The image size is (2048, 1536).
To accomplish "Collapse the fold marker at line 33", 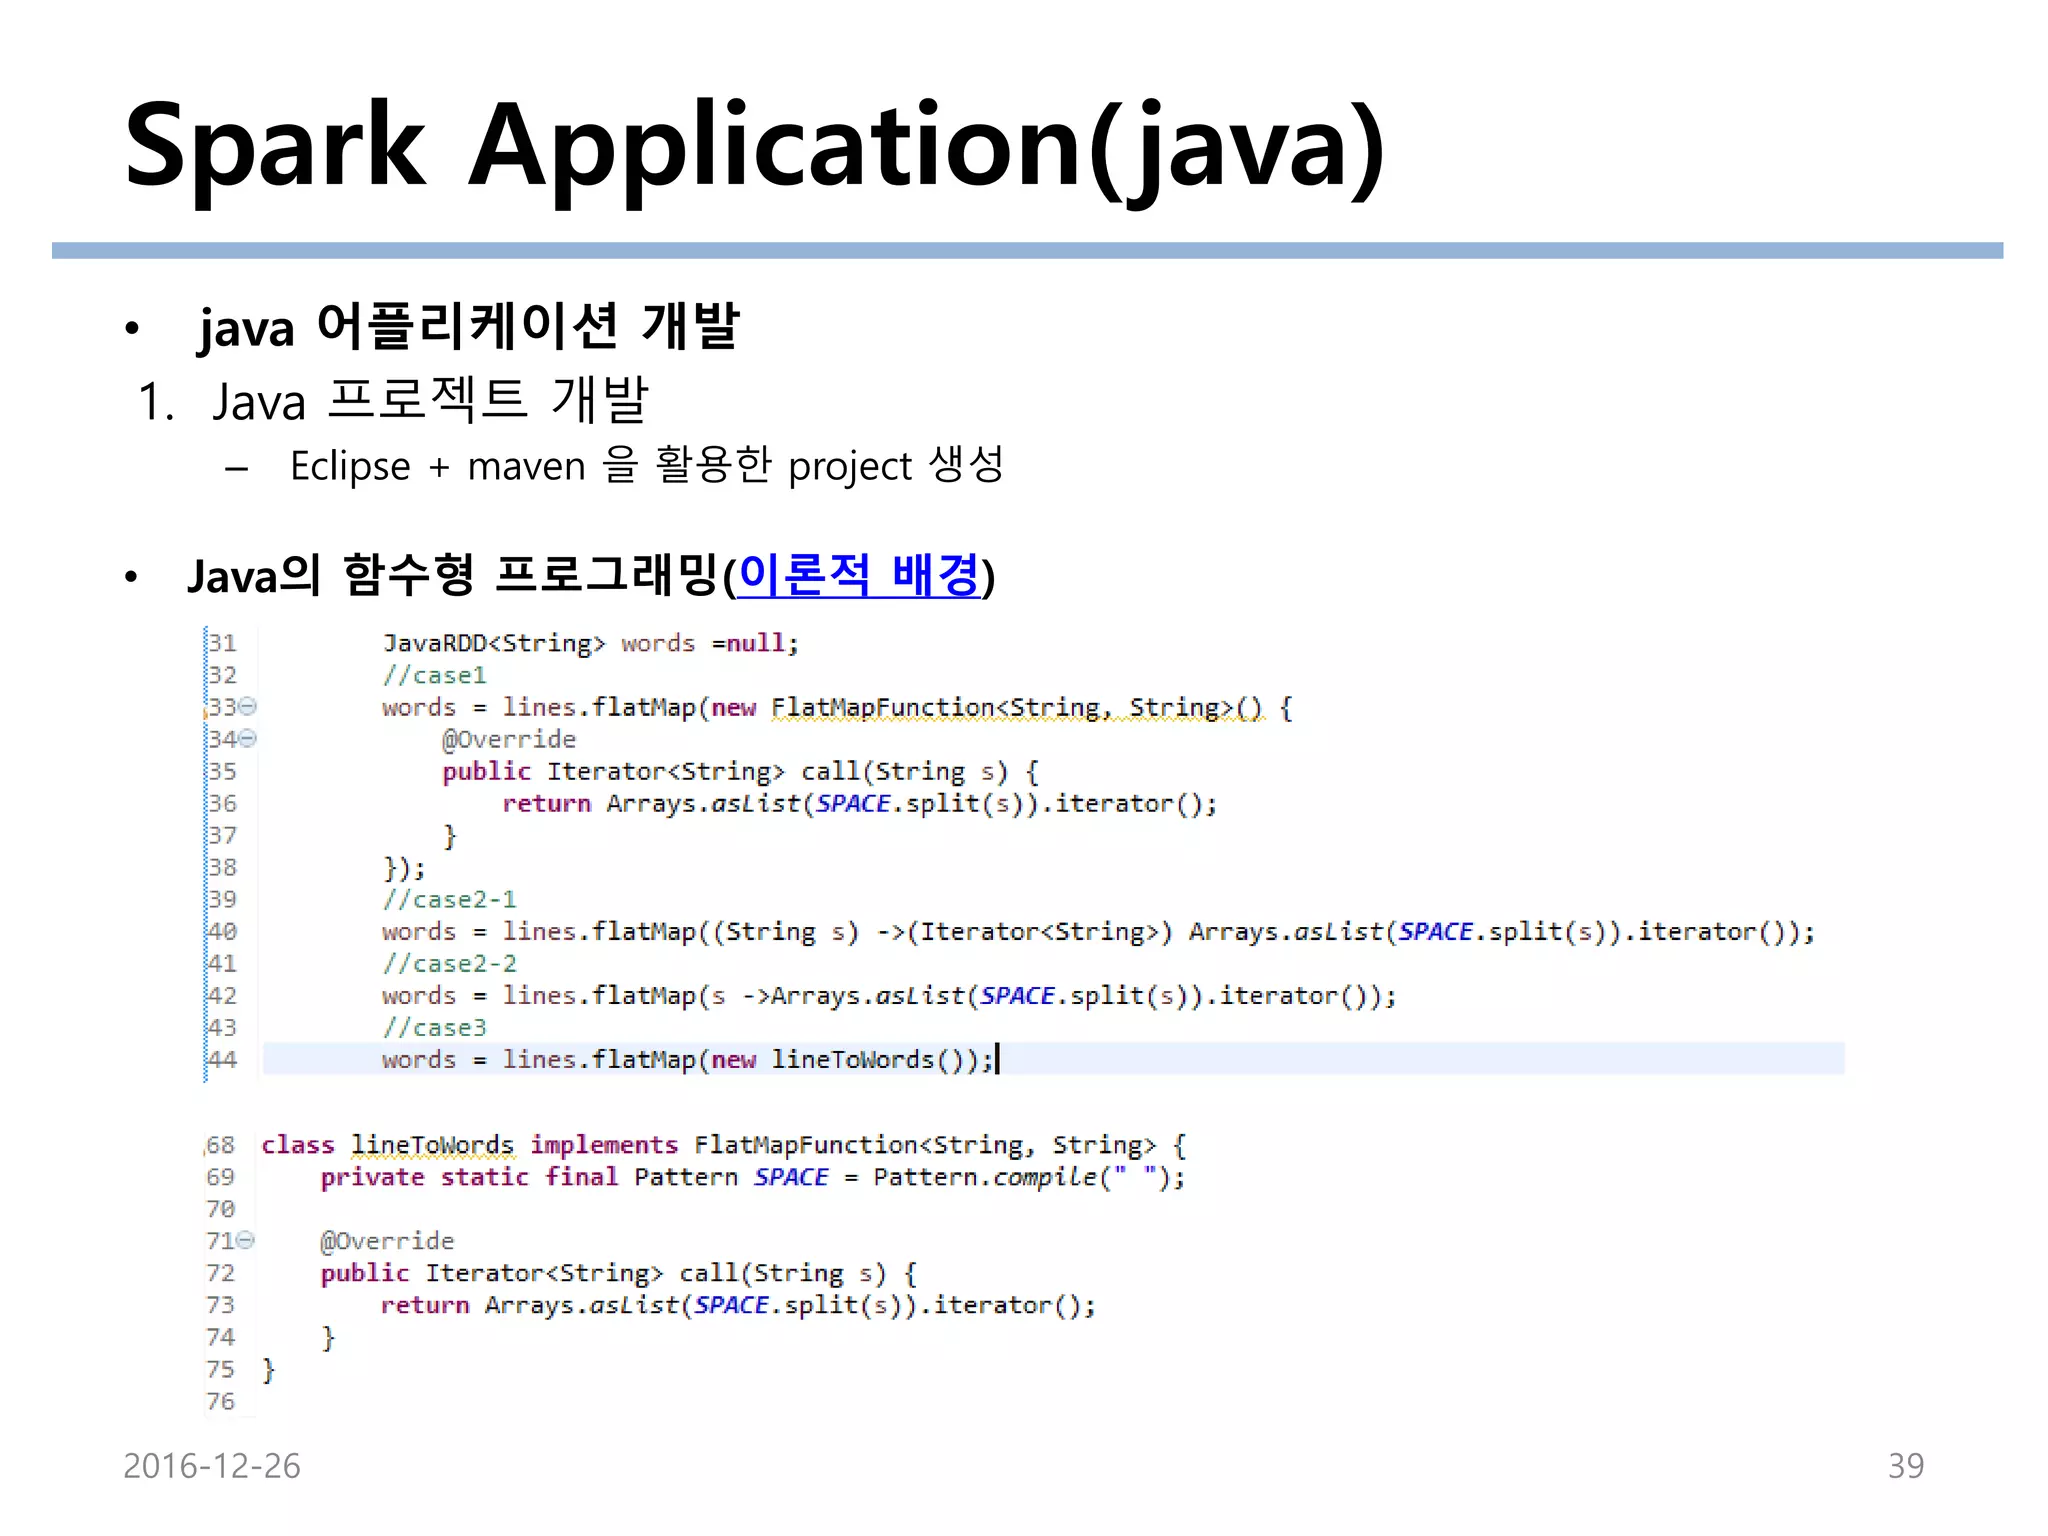I will (248, 707).
